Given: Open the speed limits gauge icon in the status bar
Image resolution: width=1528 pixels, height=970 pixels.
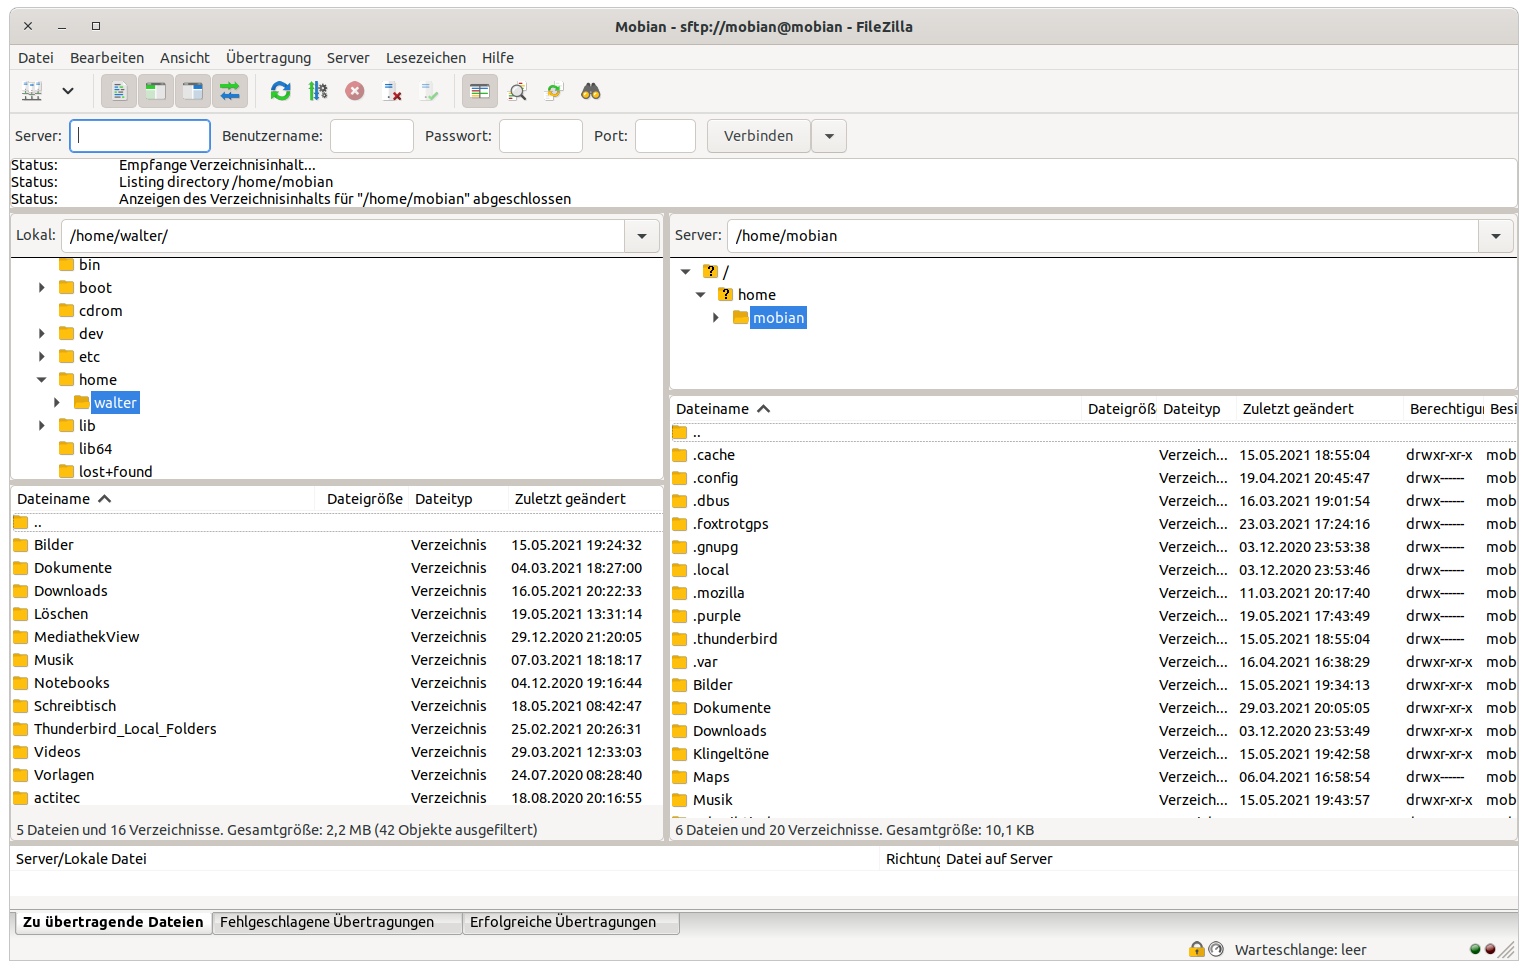Looking at the screenshot, I should [1216, 949].
